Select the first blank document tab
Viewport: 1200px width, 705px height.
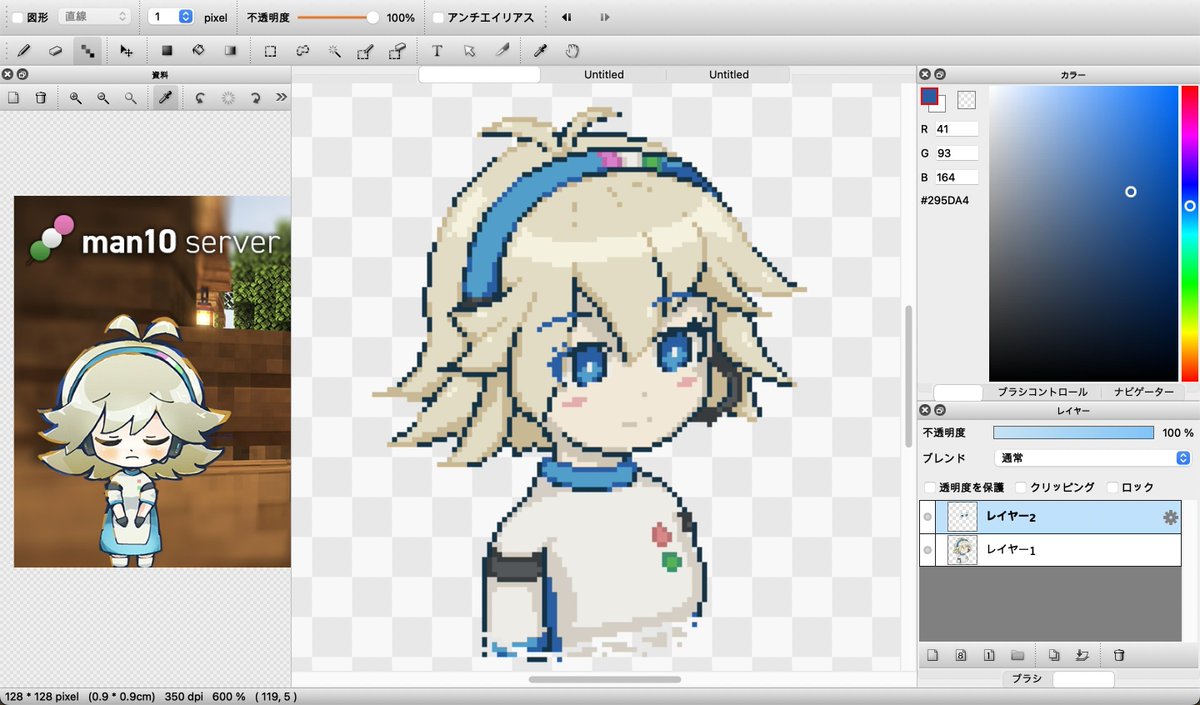point(479,74)
